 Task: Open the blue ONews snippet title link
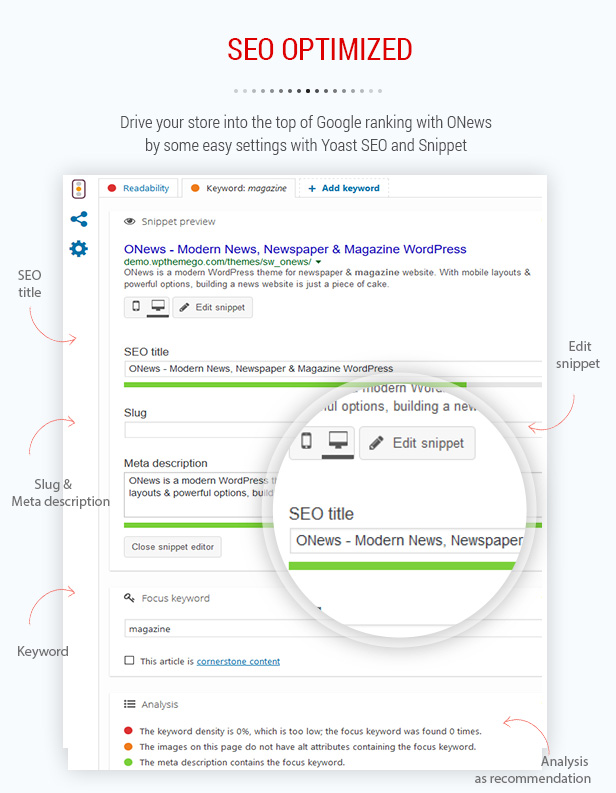tap(295, 249)
